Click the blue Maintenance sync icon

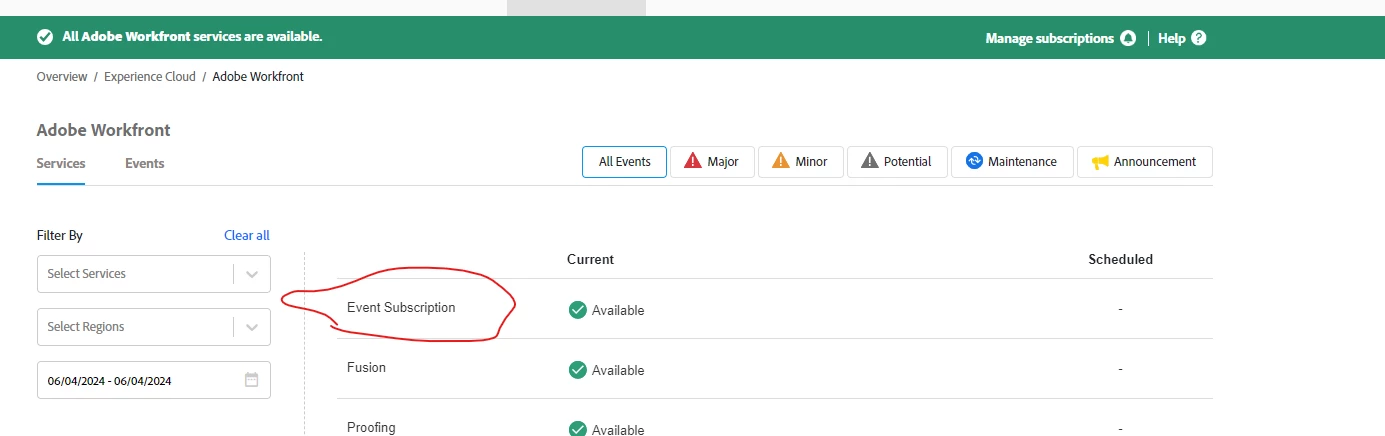point(974,161)
